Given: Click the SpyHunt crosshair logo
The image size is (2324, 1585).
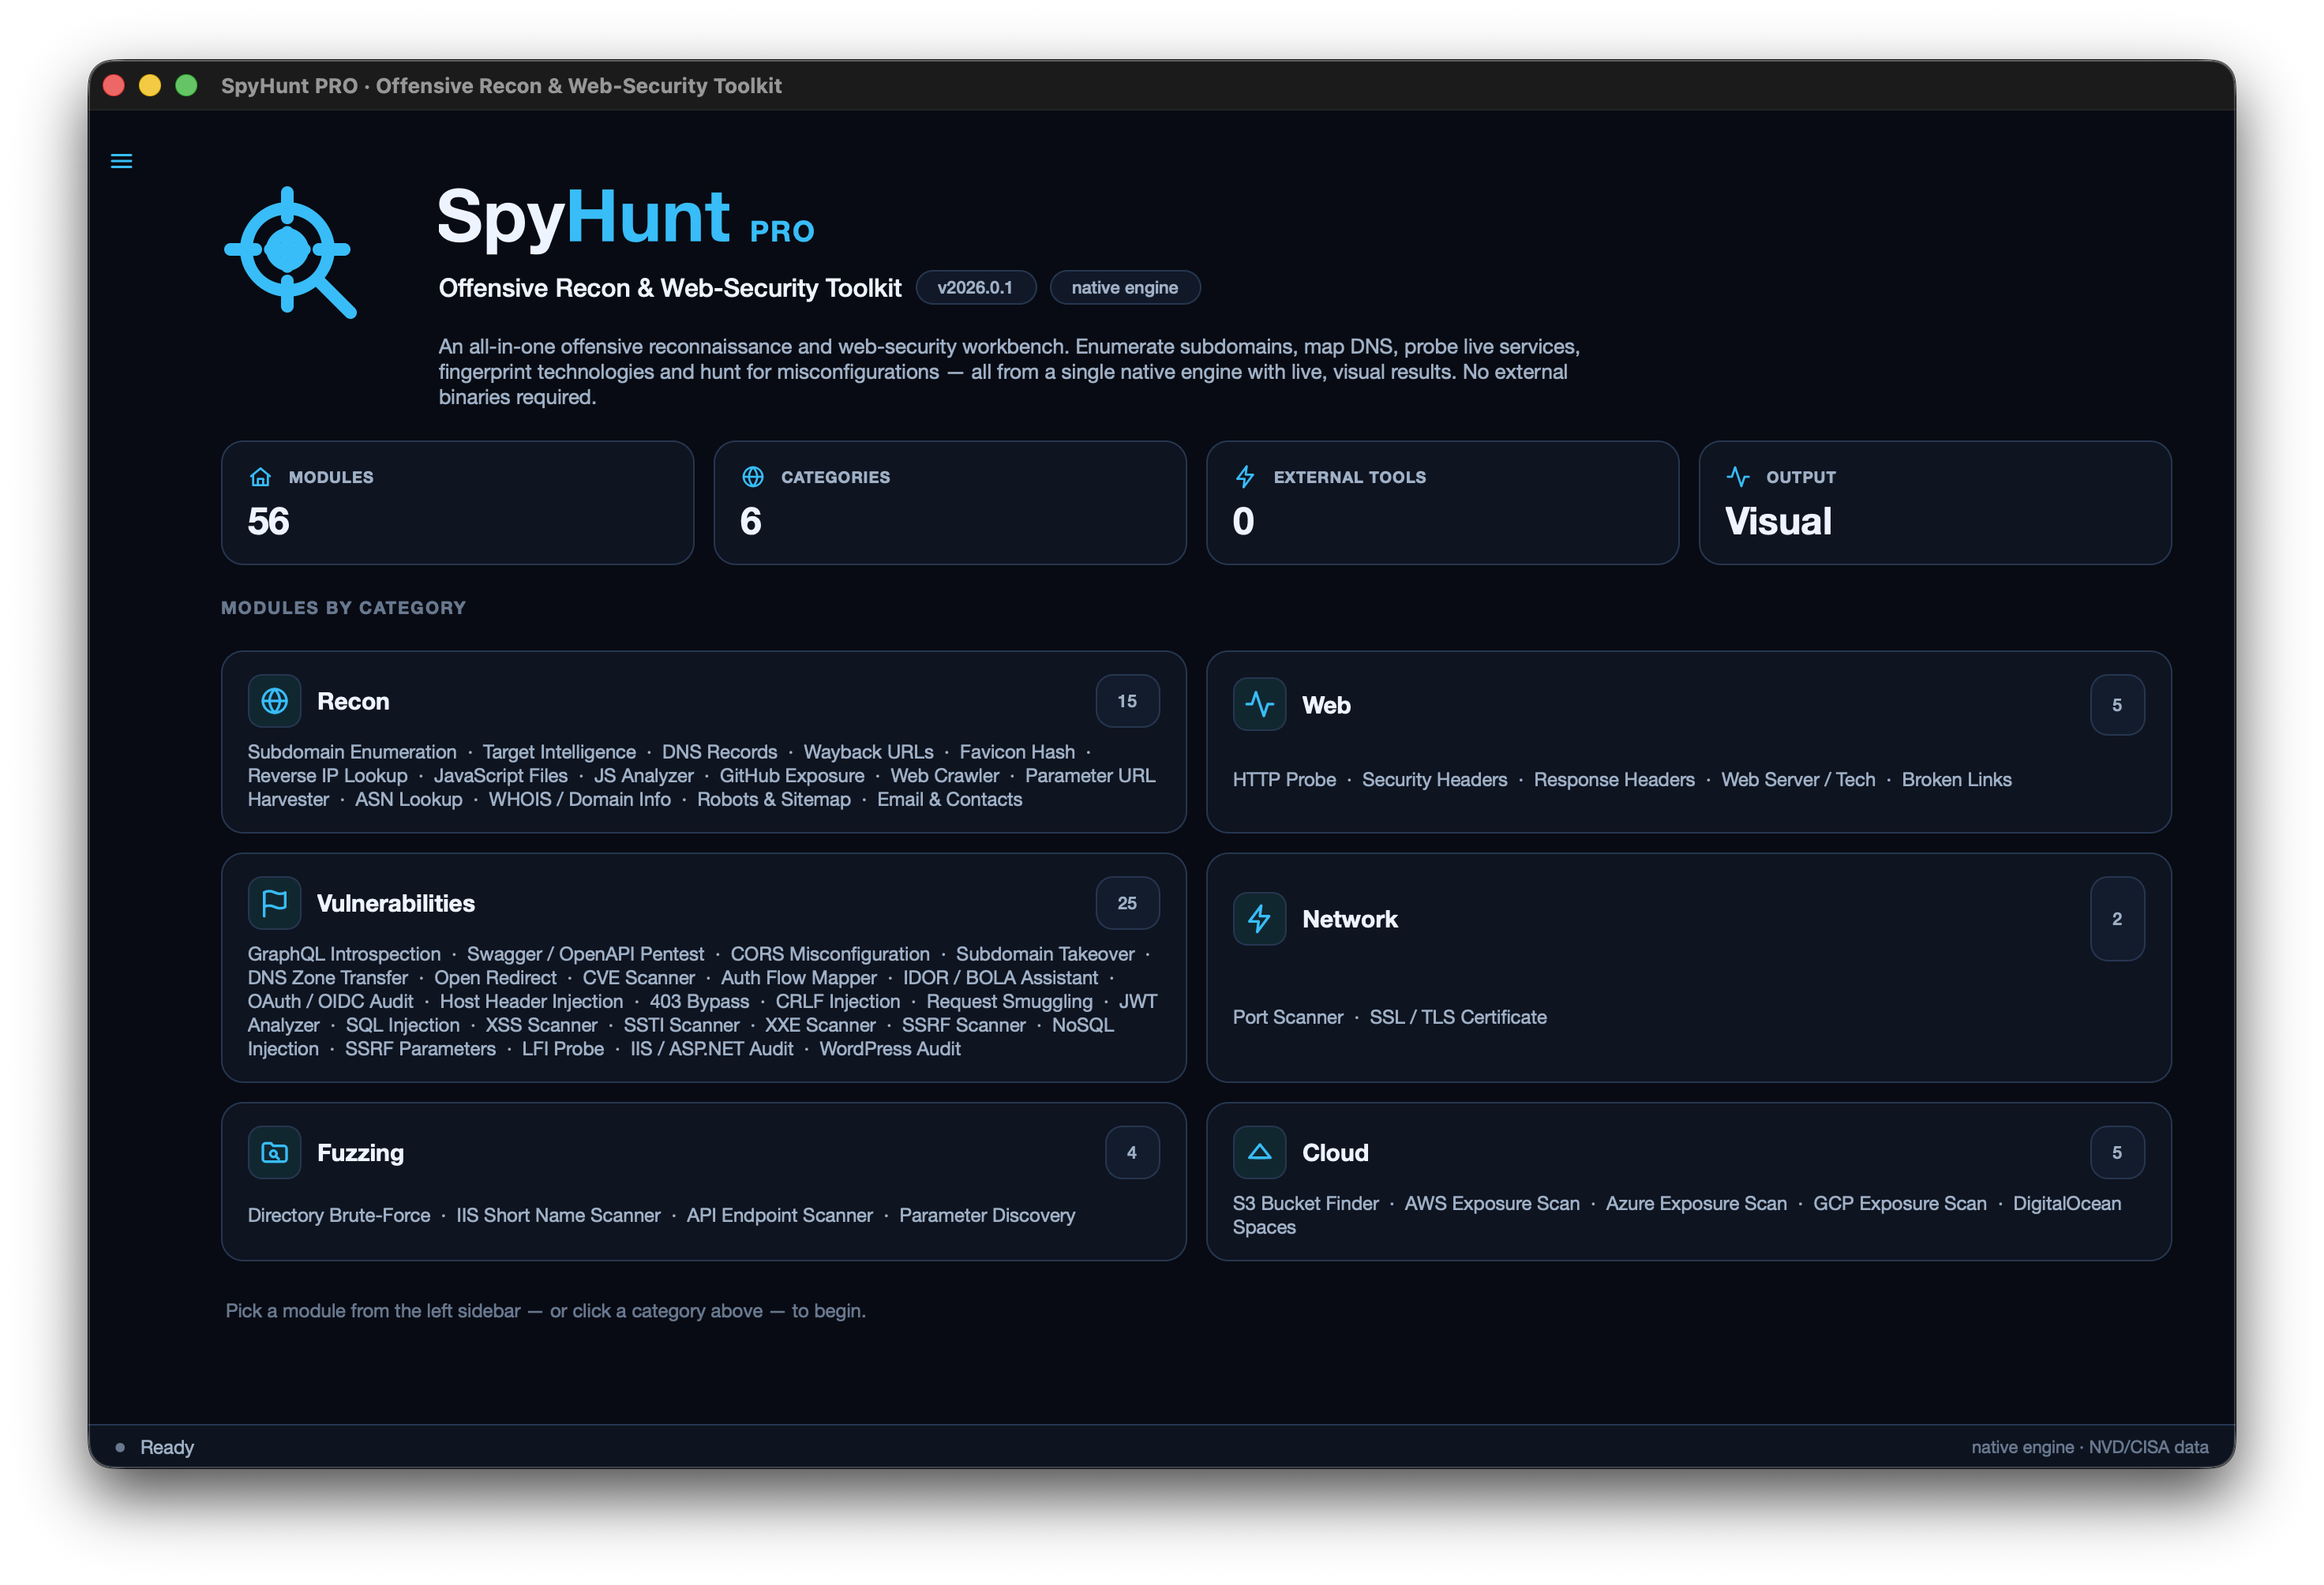Looking at the screenshot, I should (x=290, y=252).
